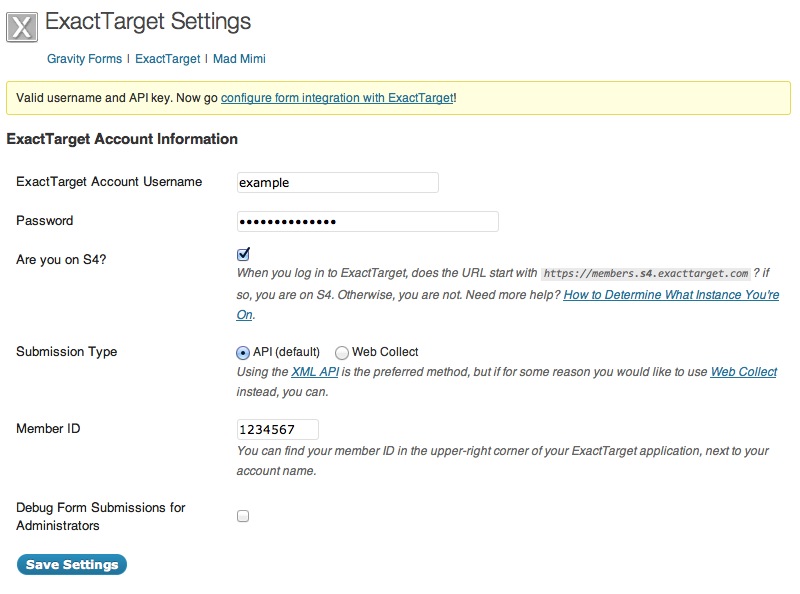Open the Gravity Forms settings tab

(84, 59)
